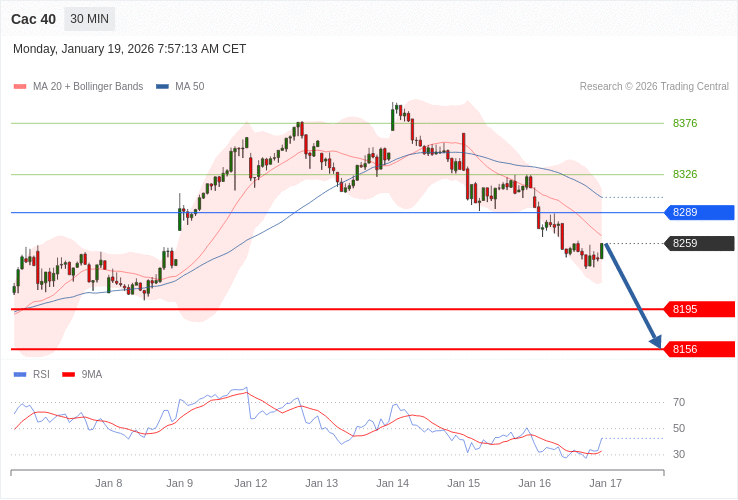Click the blue downward arrow head
Image resolution: width=738 pixels, height=500 pixels.
(656, 341)
